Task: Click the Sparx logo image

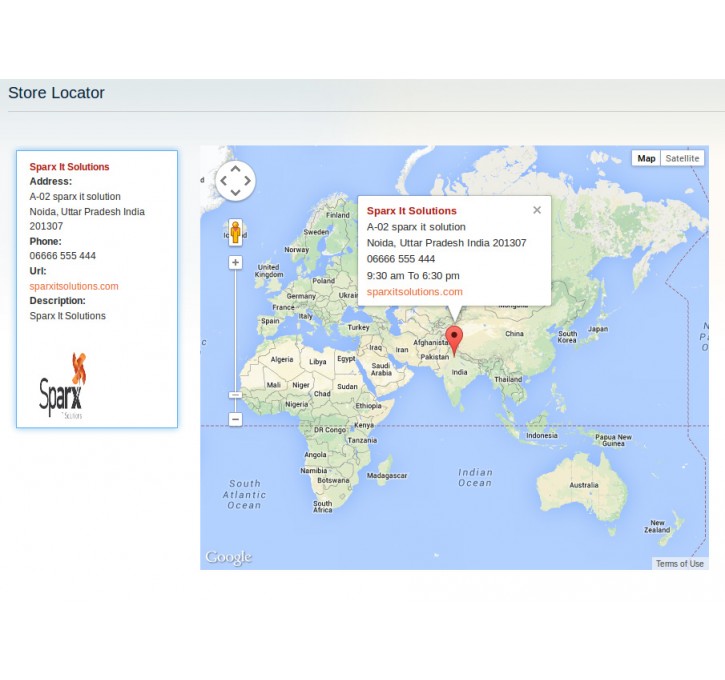Action: click(63, 384)
